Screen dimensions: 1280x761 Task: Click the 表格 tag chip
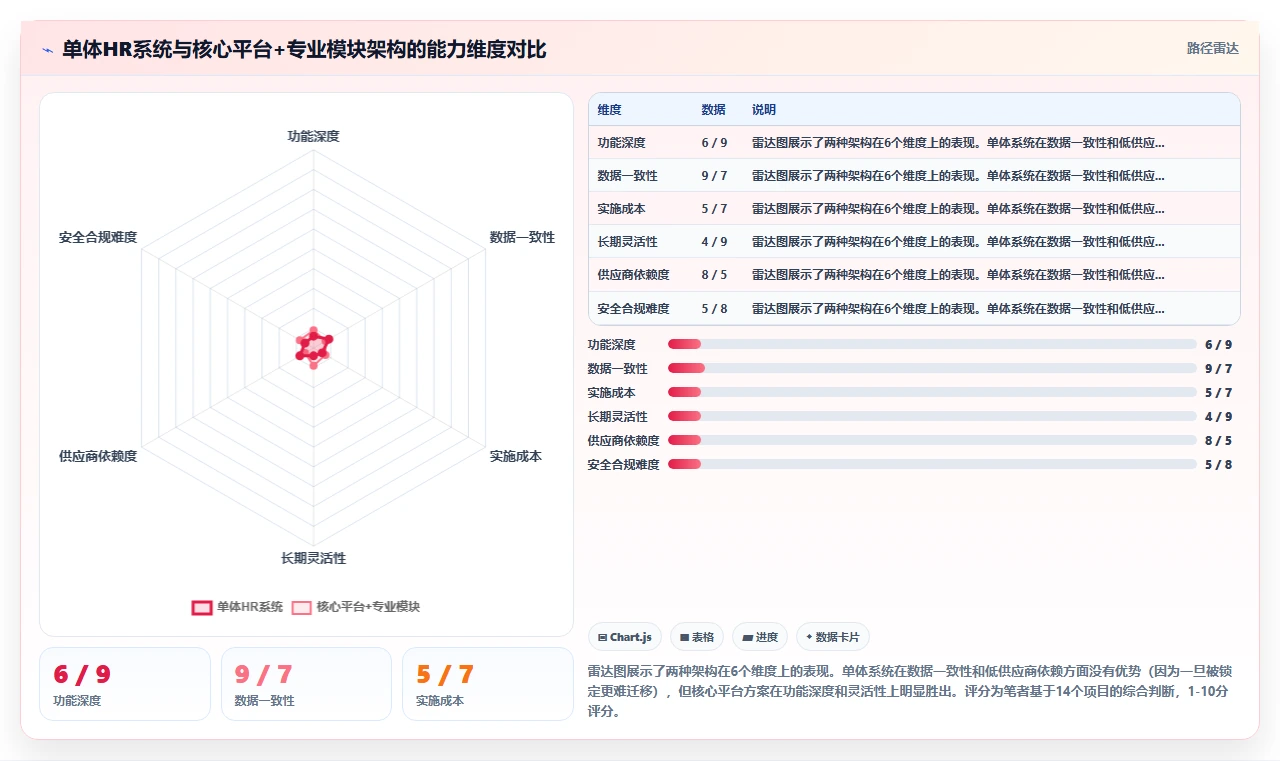[697, 637]
